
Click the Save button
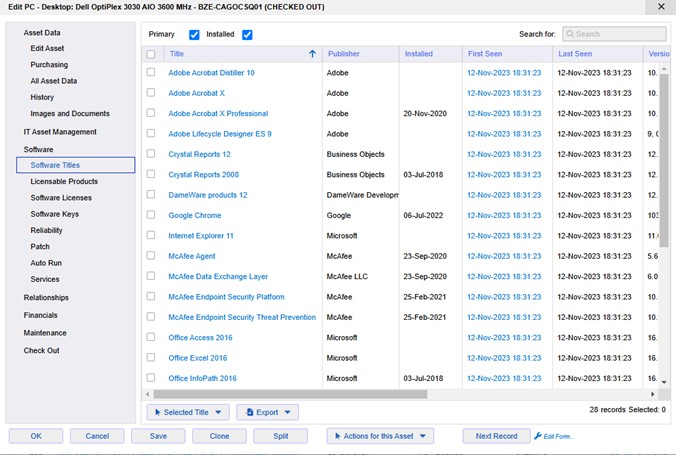(158, 436)
